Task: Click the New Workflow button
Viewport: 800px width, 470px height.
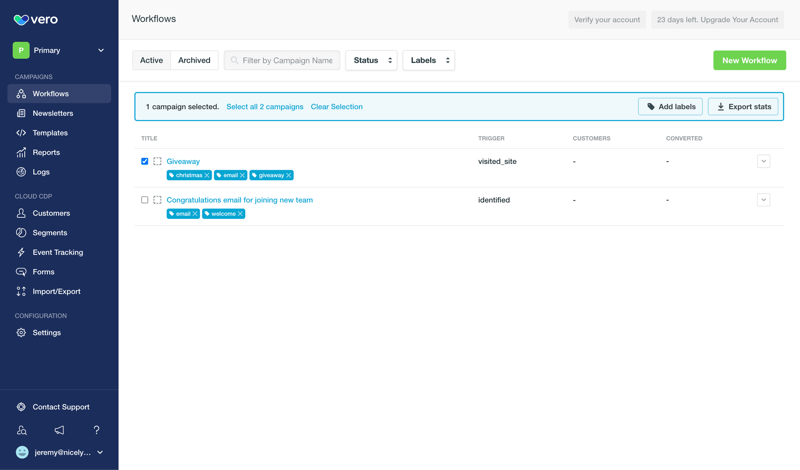Action: click(x=749, y=60)
